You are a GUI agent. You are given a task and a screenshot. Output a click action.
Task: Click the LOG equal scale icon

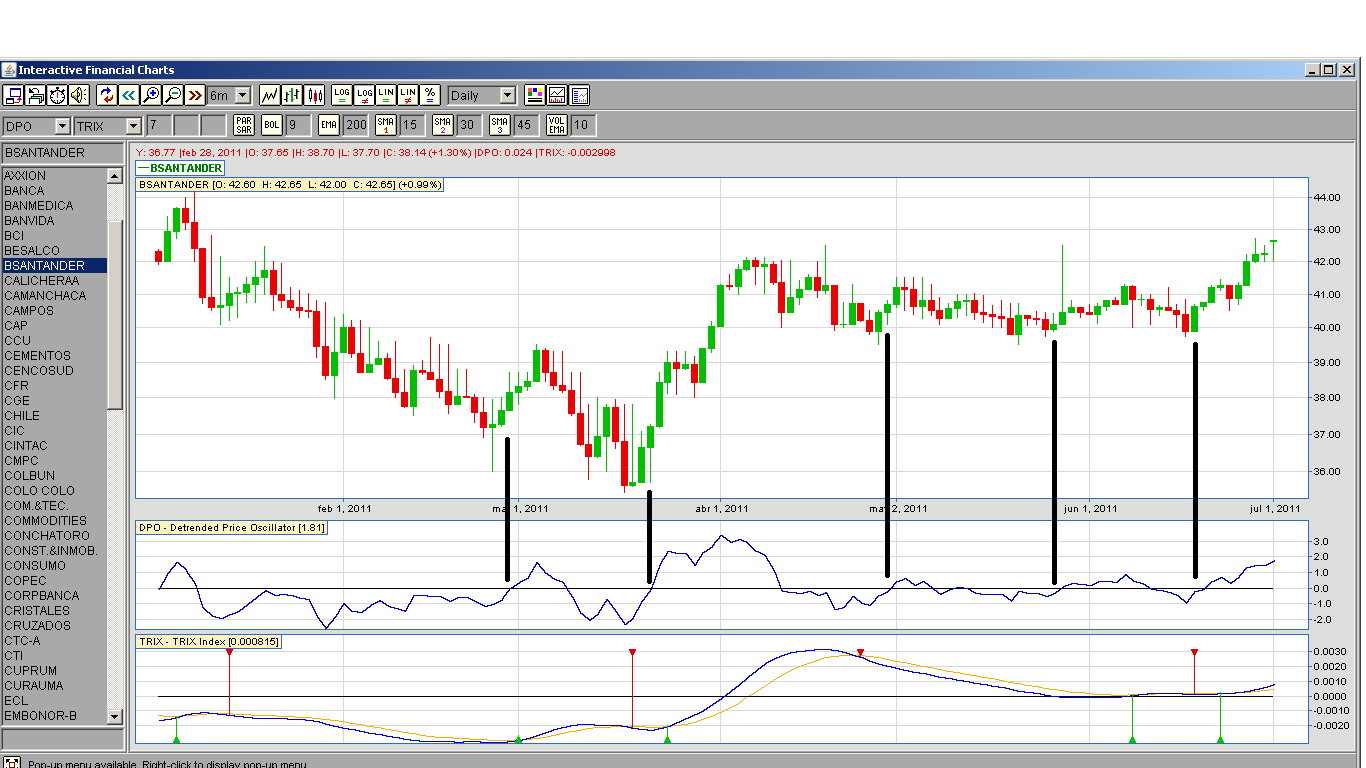click(x=342, y=95)
